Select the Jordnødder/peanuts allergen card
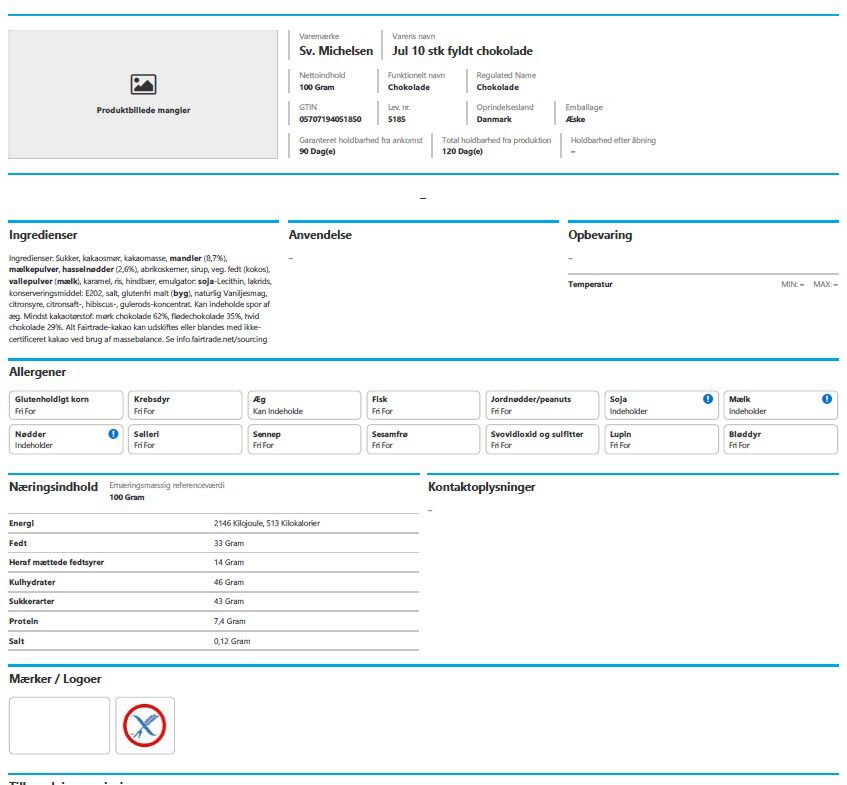This screenshot has height=785, width=847. [x=542, y=405]
